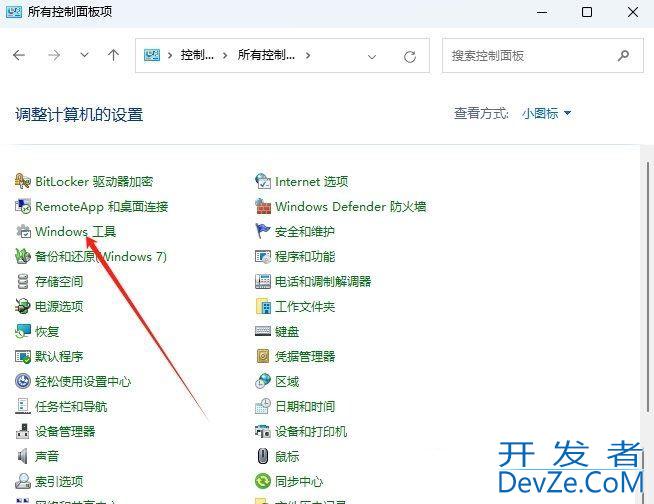Click the 区域 globe icon

263,381
